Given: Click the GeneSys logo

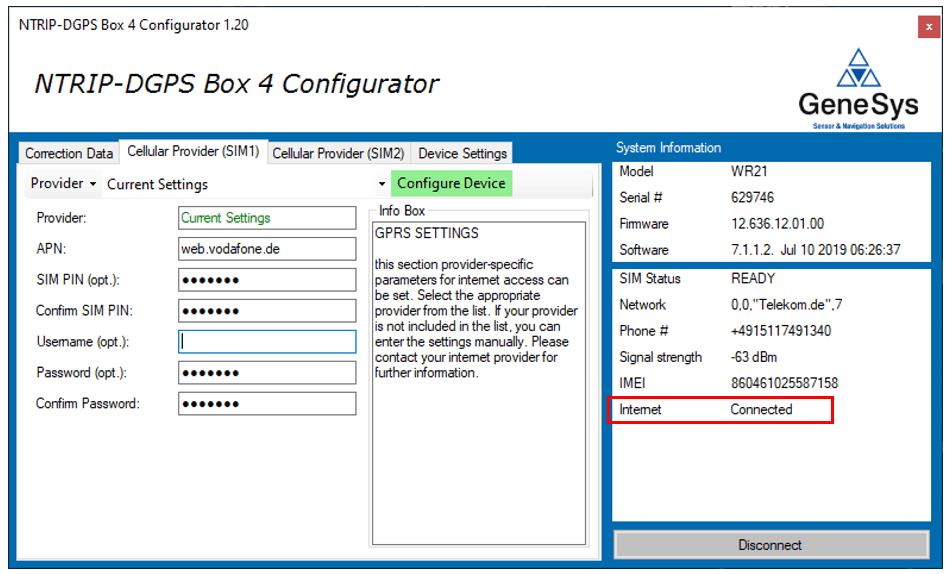Looking at the screenshot, I should (x=858, y=89).
